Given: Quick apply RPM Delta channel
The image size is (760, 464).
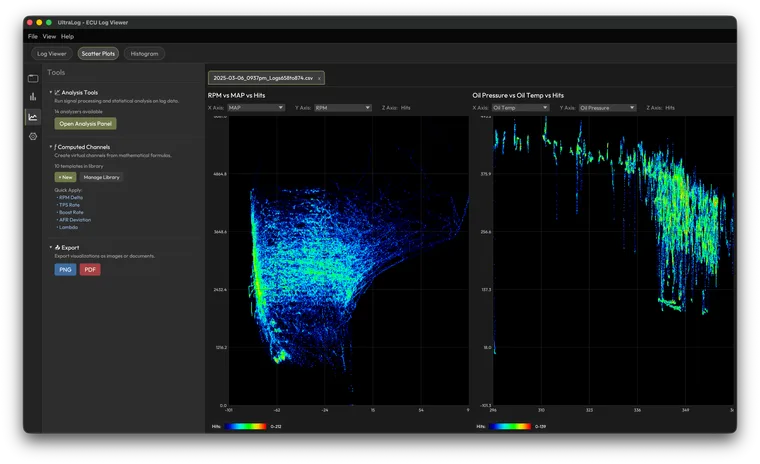Looking at the screenshot, I should 70,198.
